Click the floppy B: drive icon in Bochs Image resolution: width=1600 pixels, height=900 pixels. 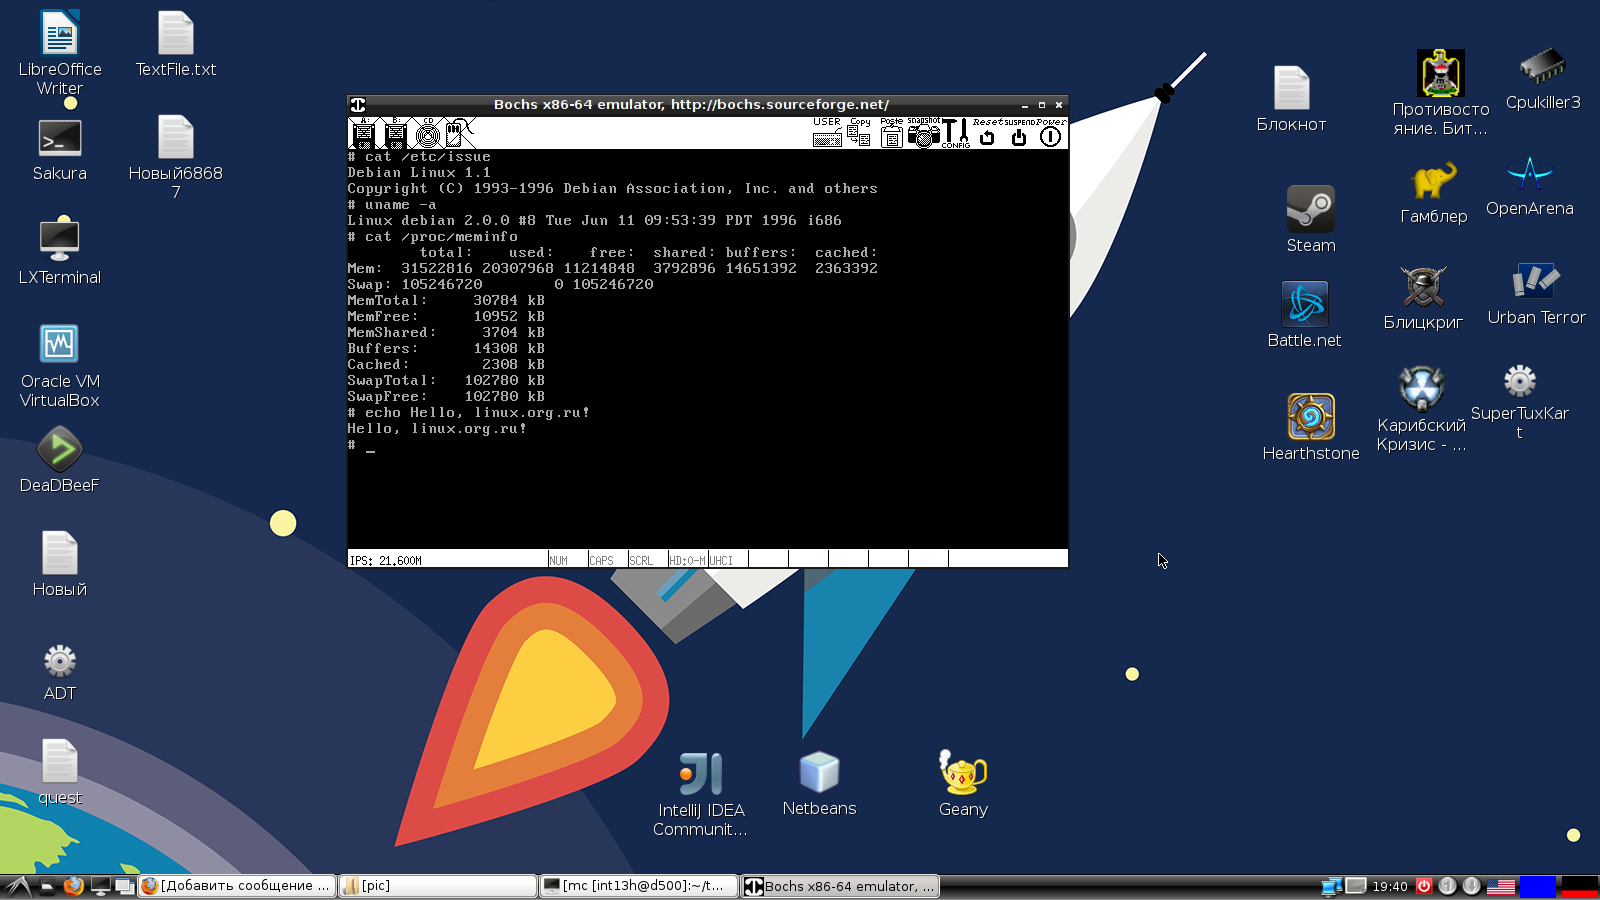point(396,133)
